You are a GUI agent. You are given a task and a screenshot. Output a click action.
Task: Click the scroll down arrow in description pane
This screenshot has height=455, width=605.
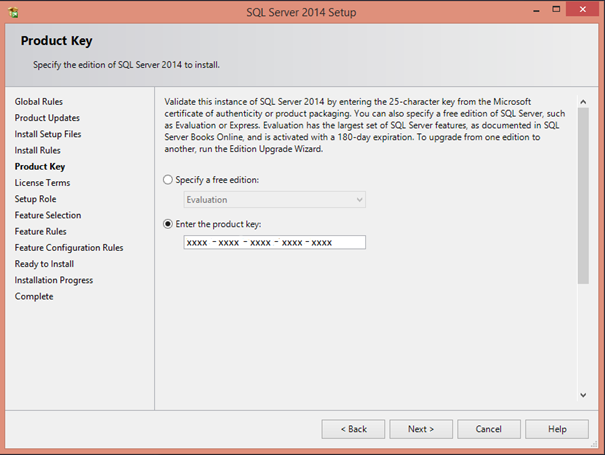(583, 395)
